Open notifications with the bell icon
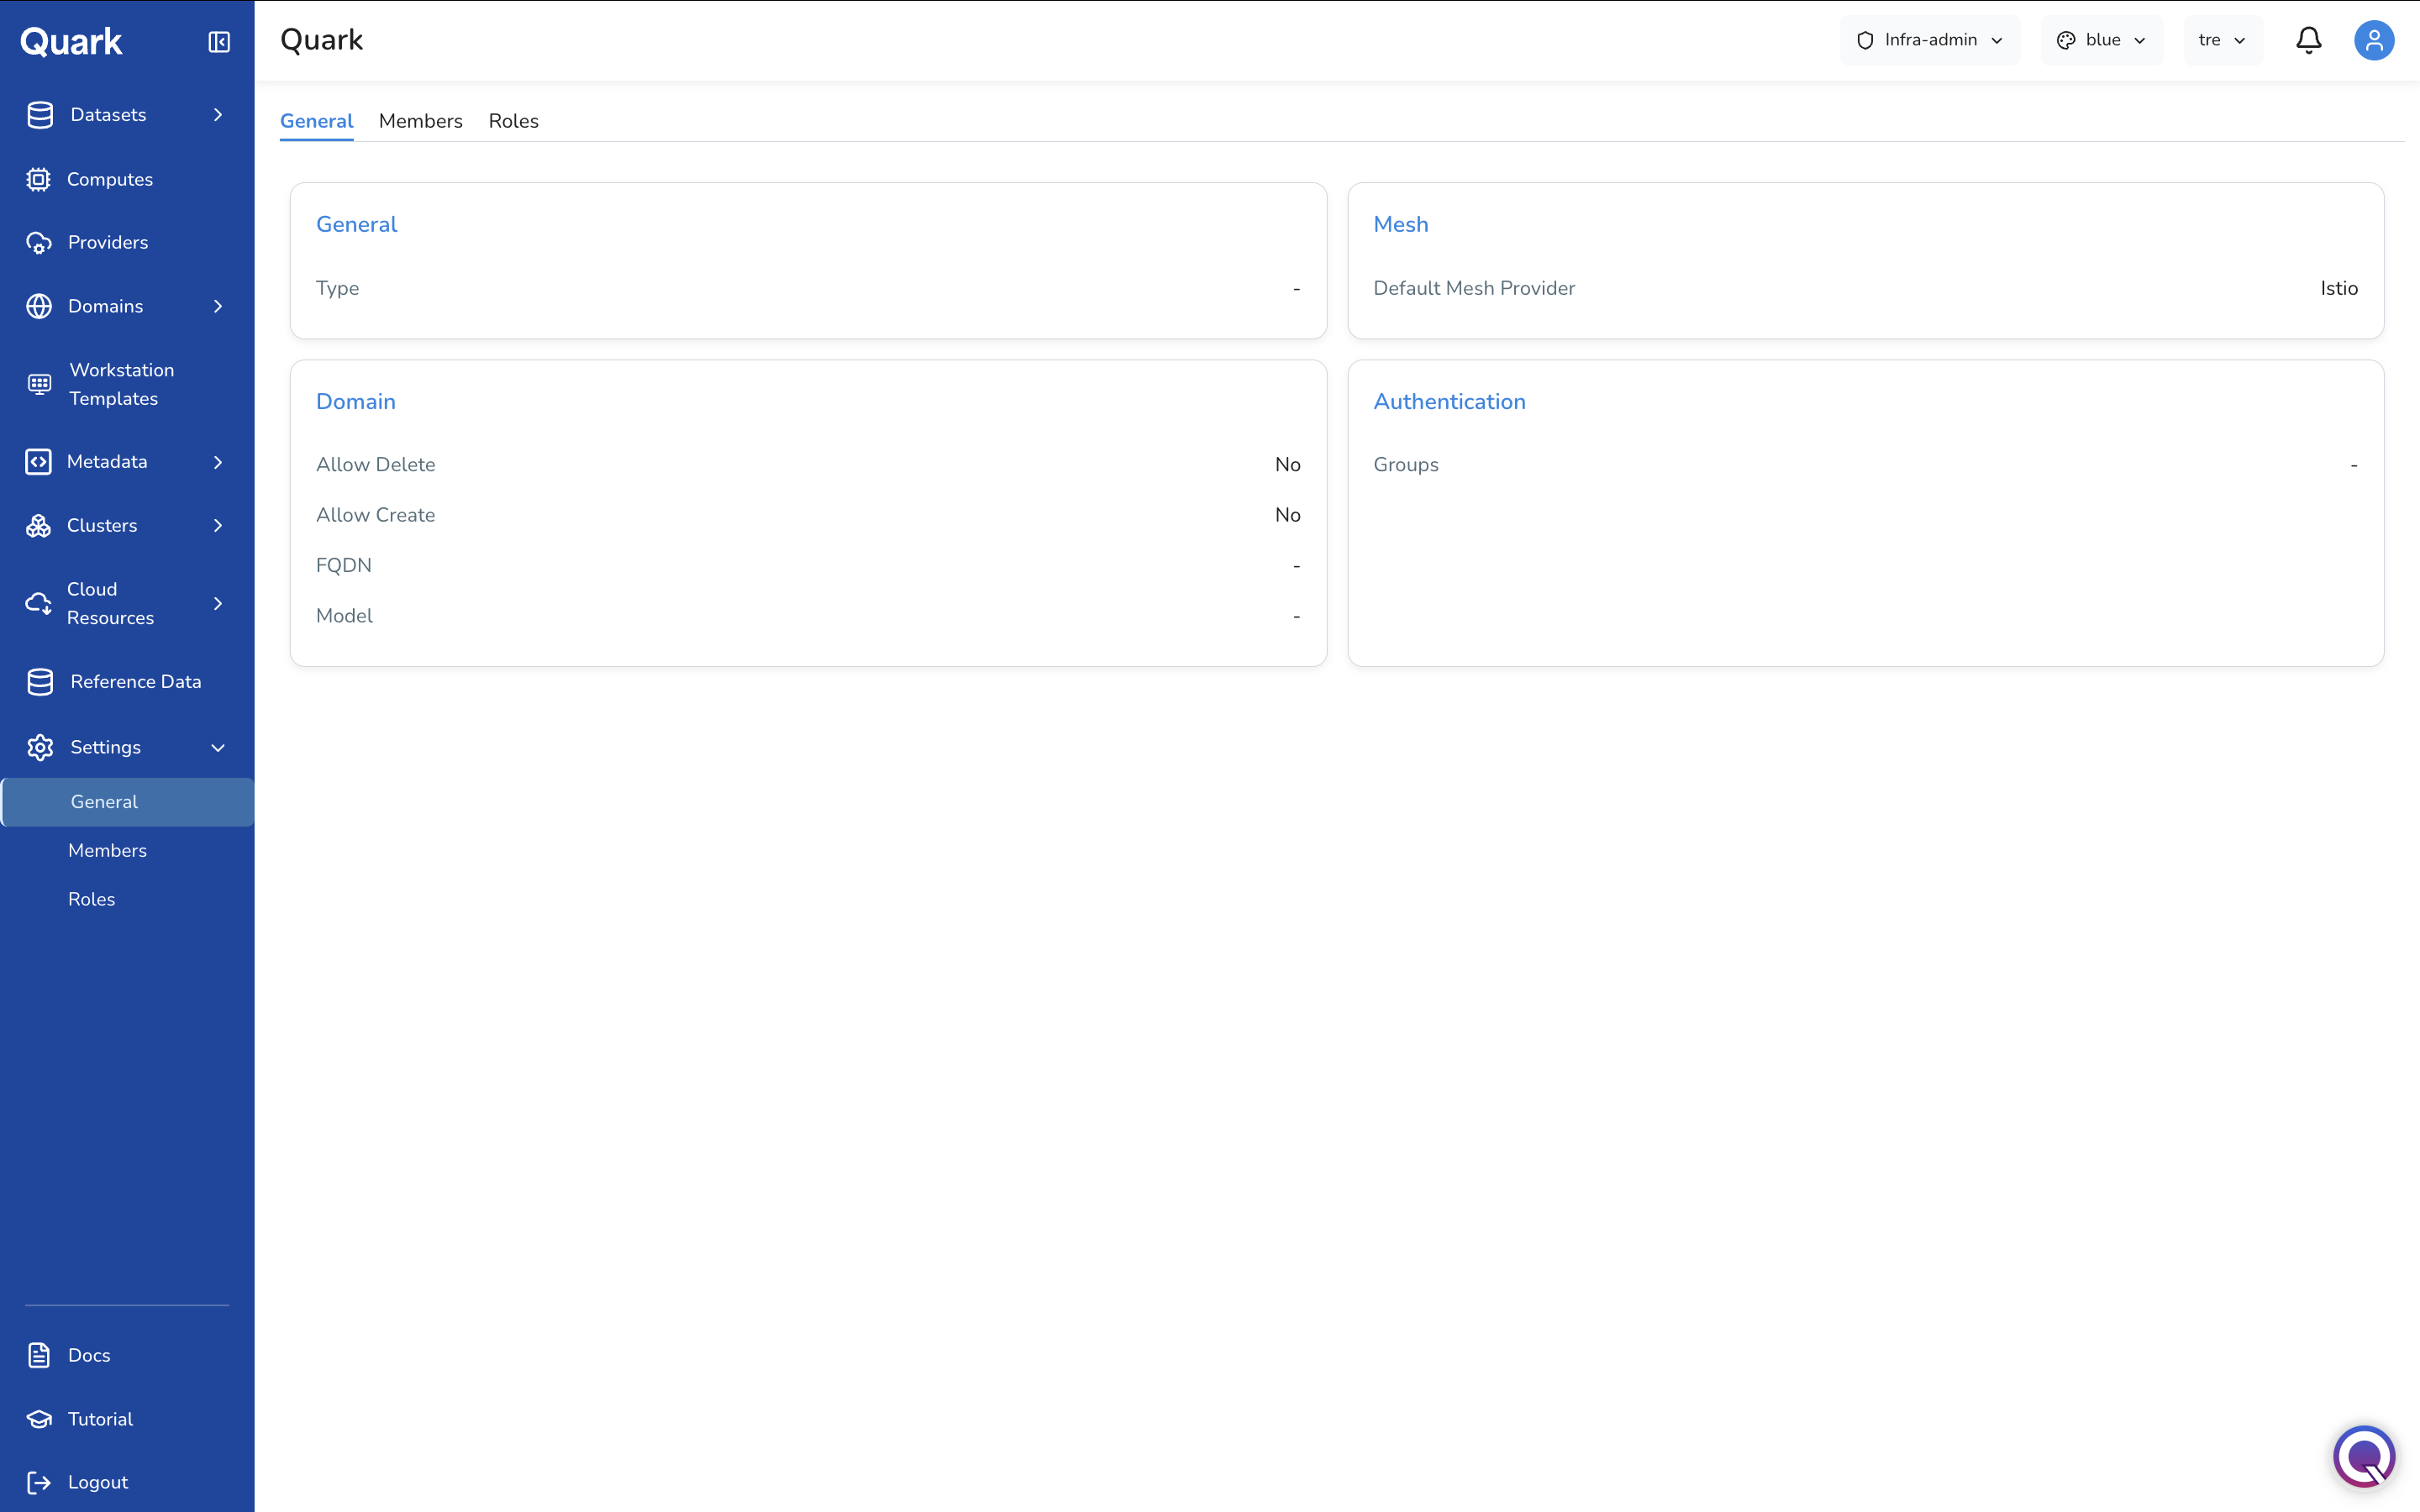The height and width of the screenshot is (1512, 2420). pos(2309,40)
